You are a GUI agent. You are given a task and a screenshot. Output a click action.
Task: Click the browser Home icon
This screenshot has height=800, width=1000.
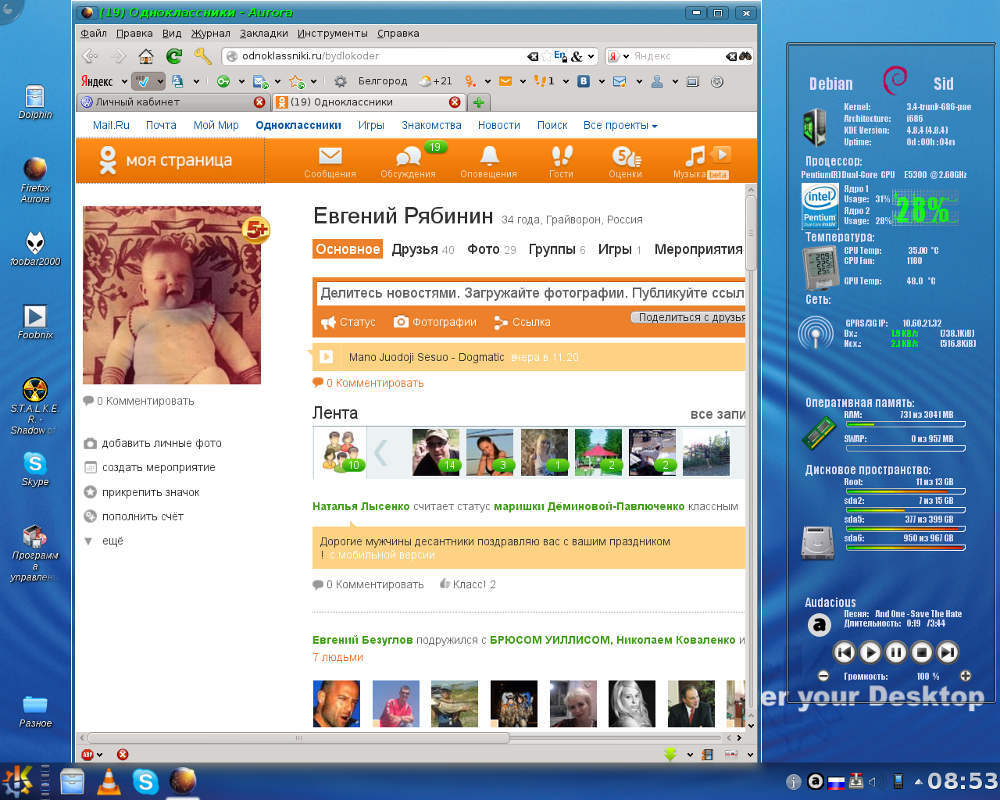point(146,56)
